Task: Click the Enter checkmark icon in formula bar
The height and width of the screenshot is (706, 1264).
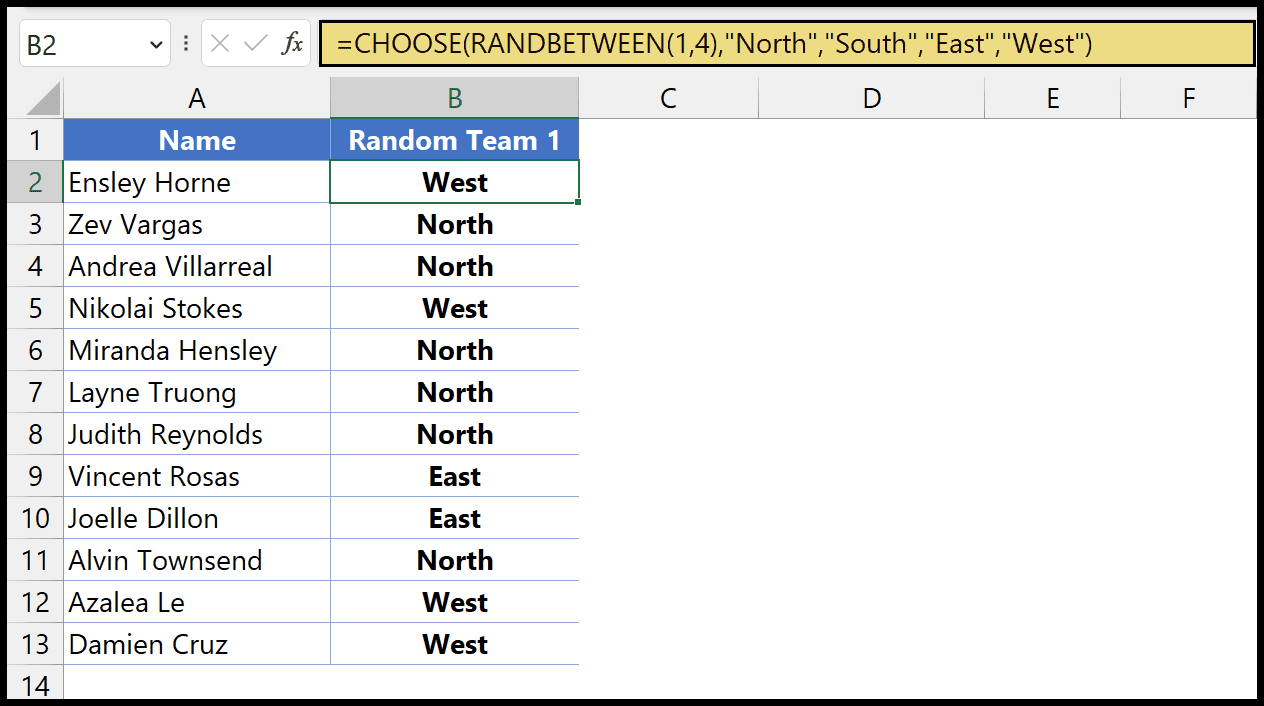Action: click(256, 44)
